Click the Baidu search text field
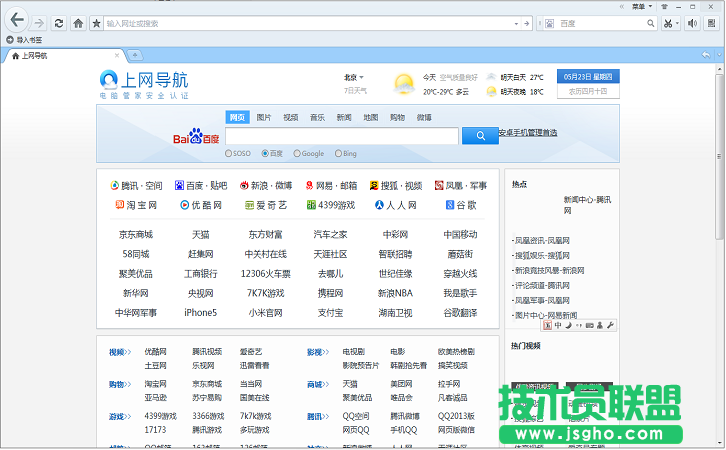 coord(342,136)
